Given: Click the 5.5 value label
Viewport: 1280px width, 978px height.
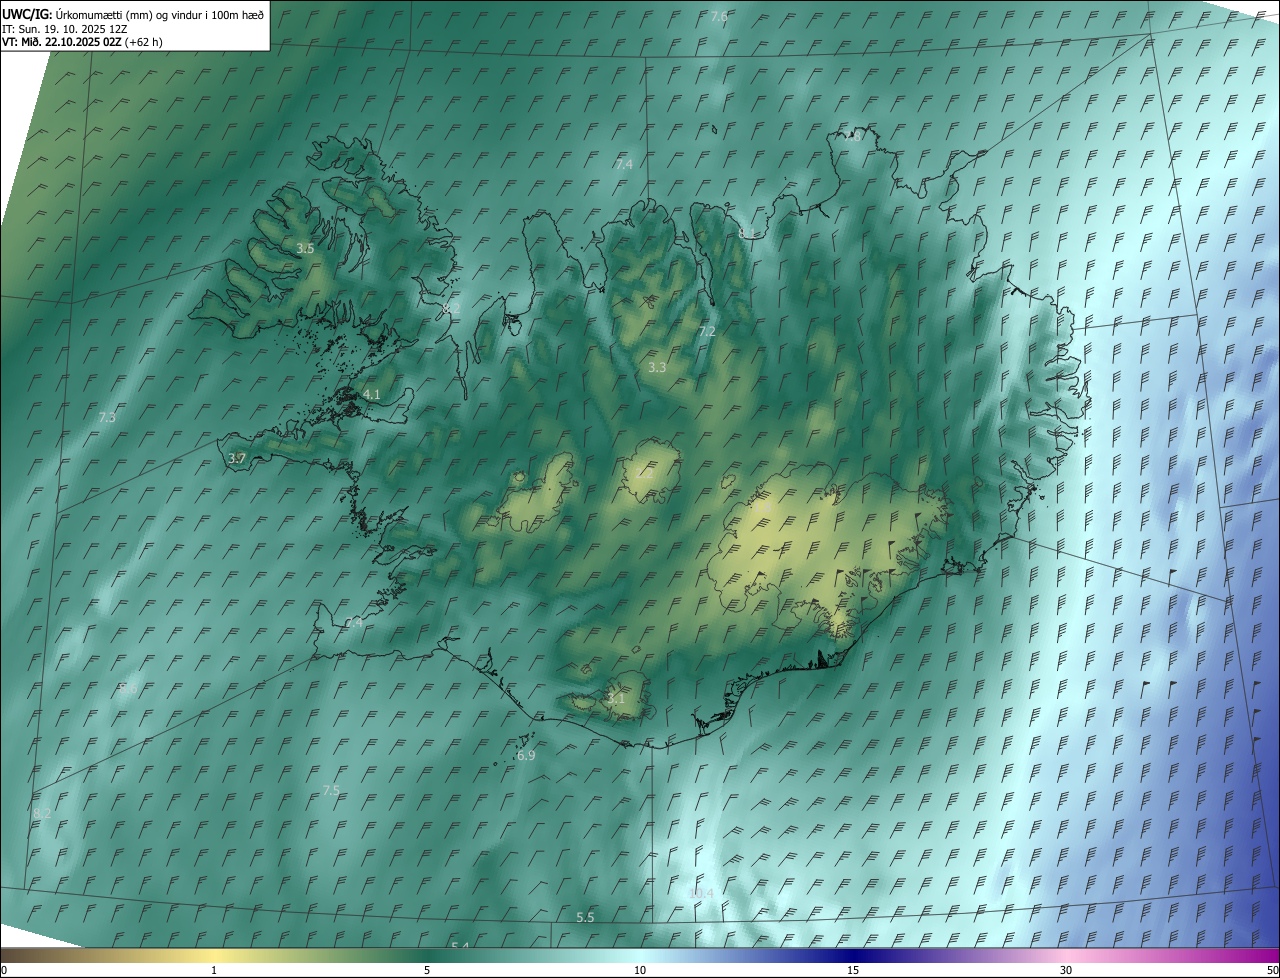Looking at the screenshot, I should [585, 917].
